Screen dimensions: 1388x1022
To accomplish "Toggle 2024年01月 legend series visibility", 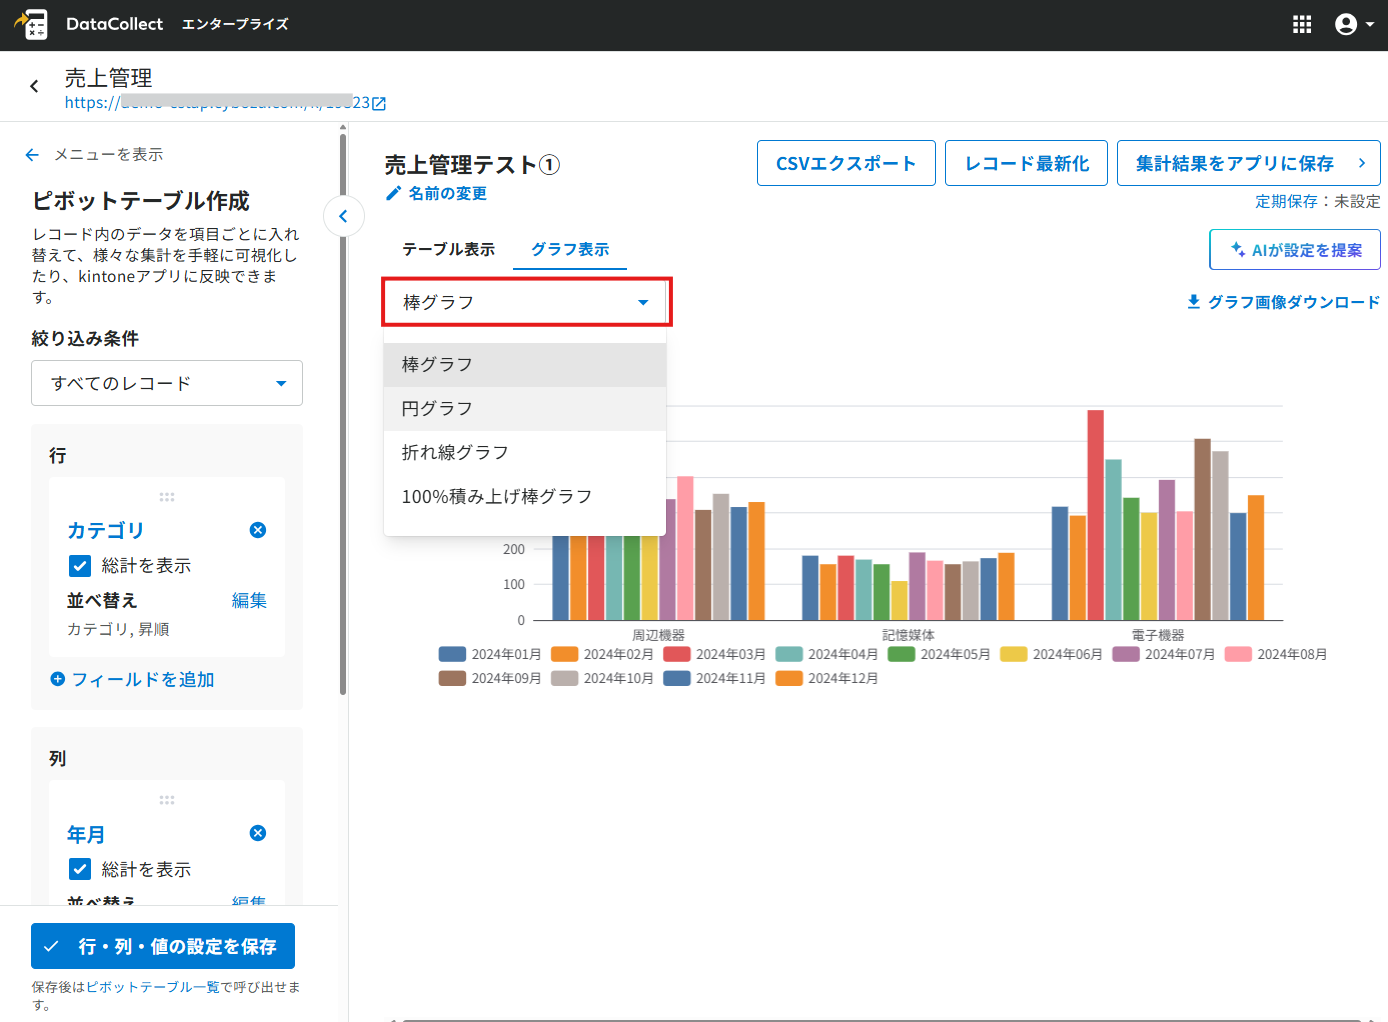I will click(x=490, y=654).
